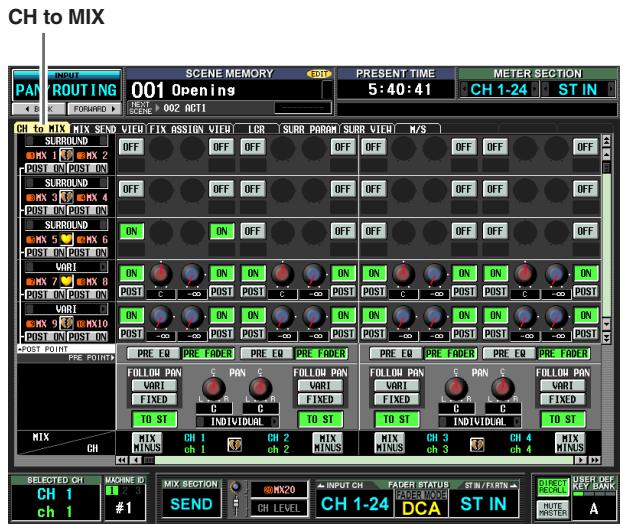This screenshot has width=623, height=524.
Task: Click the yellow heart pairing MX 5 and MX 6
Action: (x=66, y=239)
